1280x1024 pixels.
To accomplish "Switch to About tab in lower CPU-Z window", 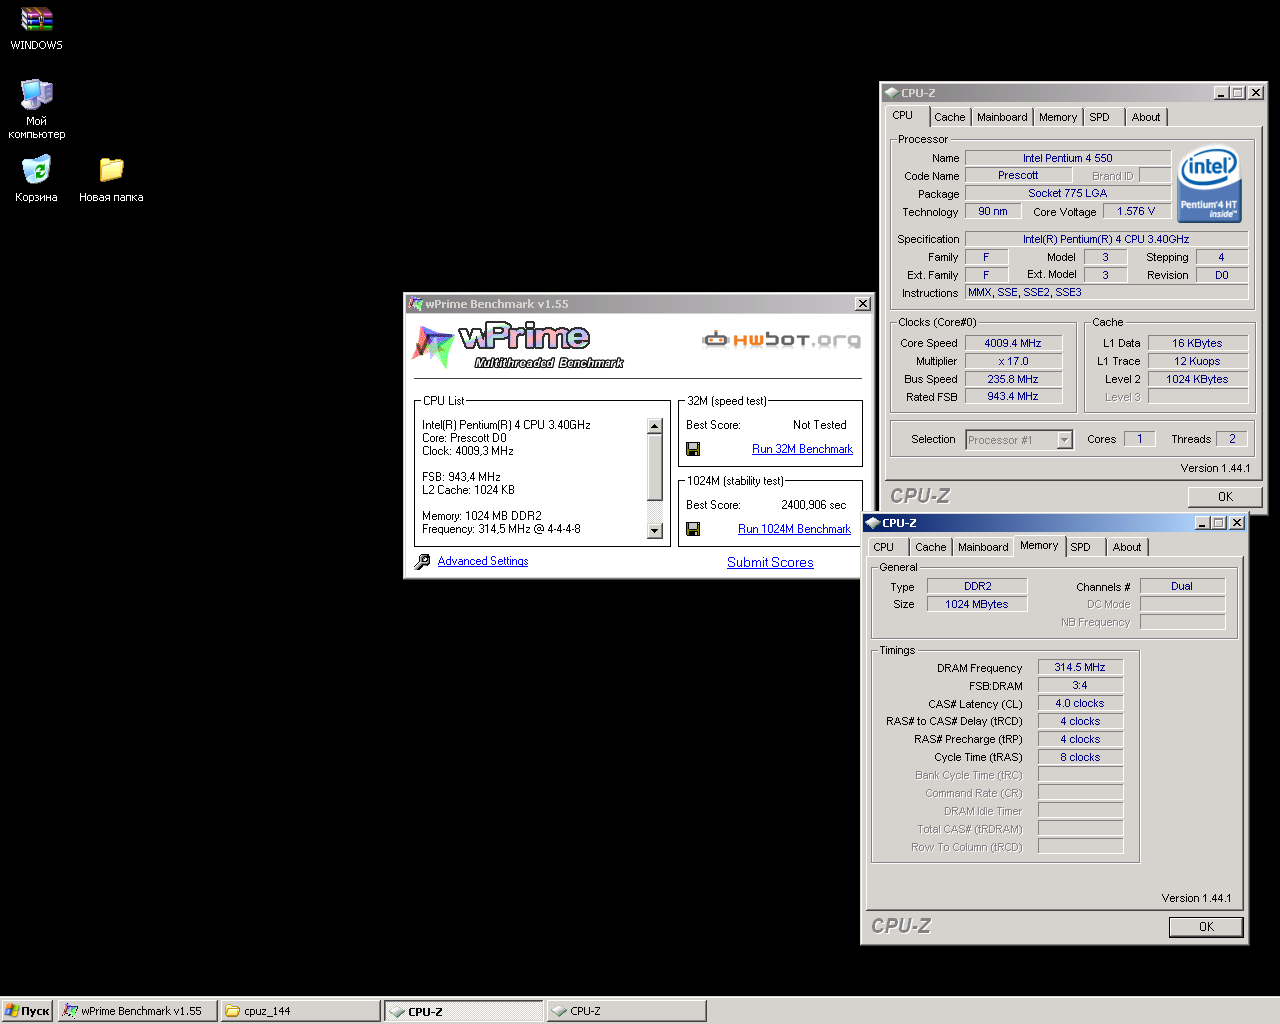I will (x=1127, y=547).
